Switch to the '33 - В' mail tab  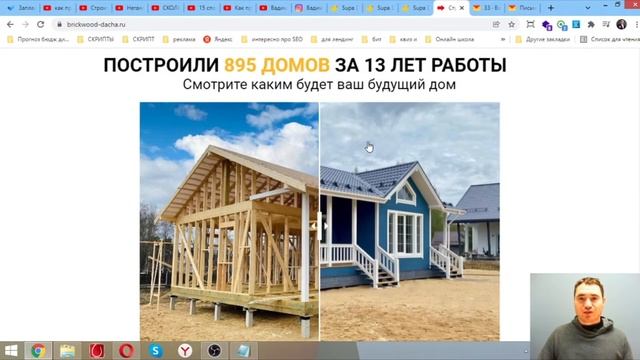click(487, 8)
